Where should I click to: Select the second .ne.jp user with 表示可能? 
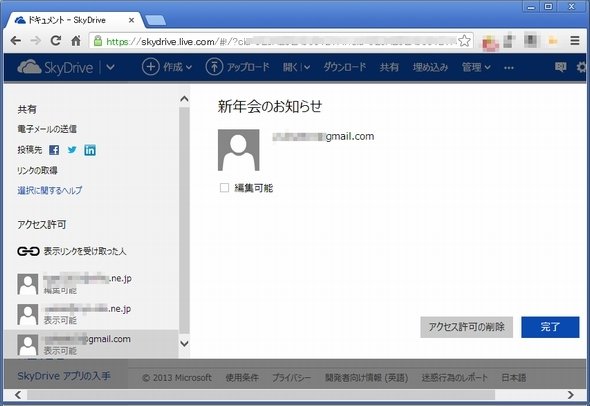91,315
